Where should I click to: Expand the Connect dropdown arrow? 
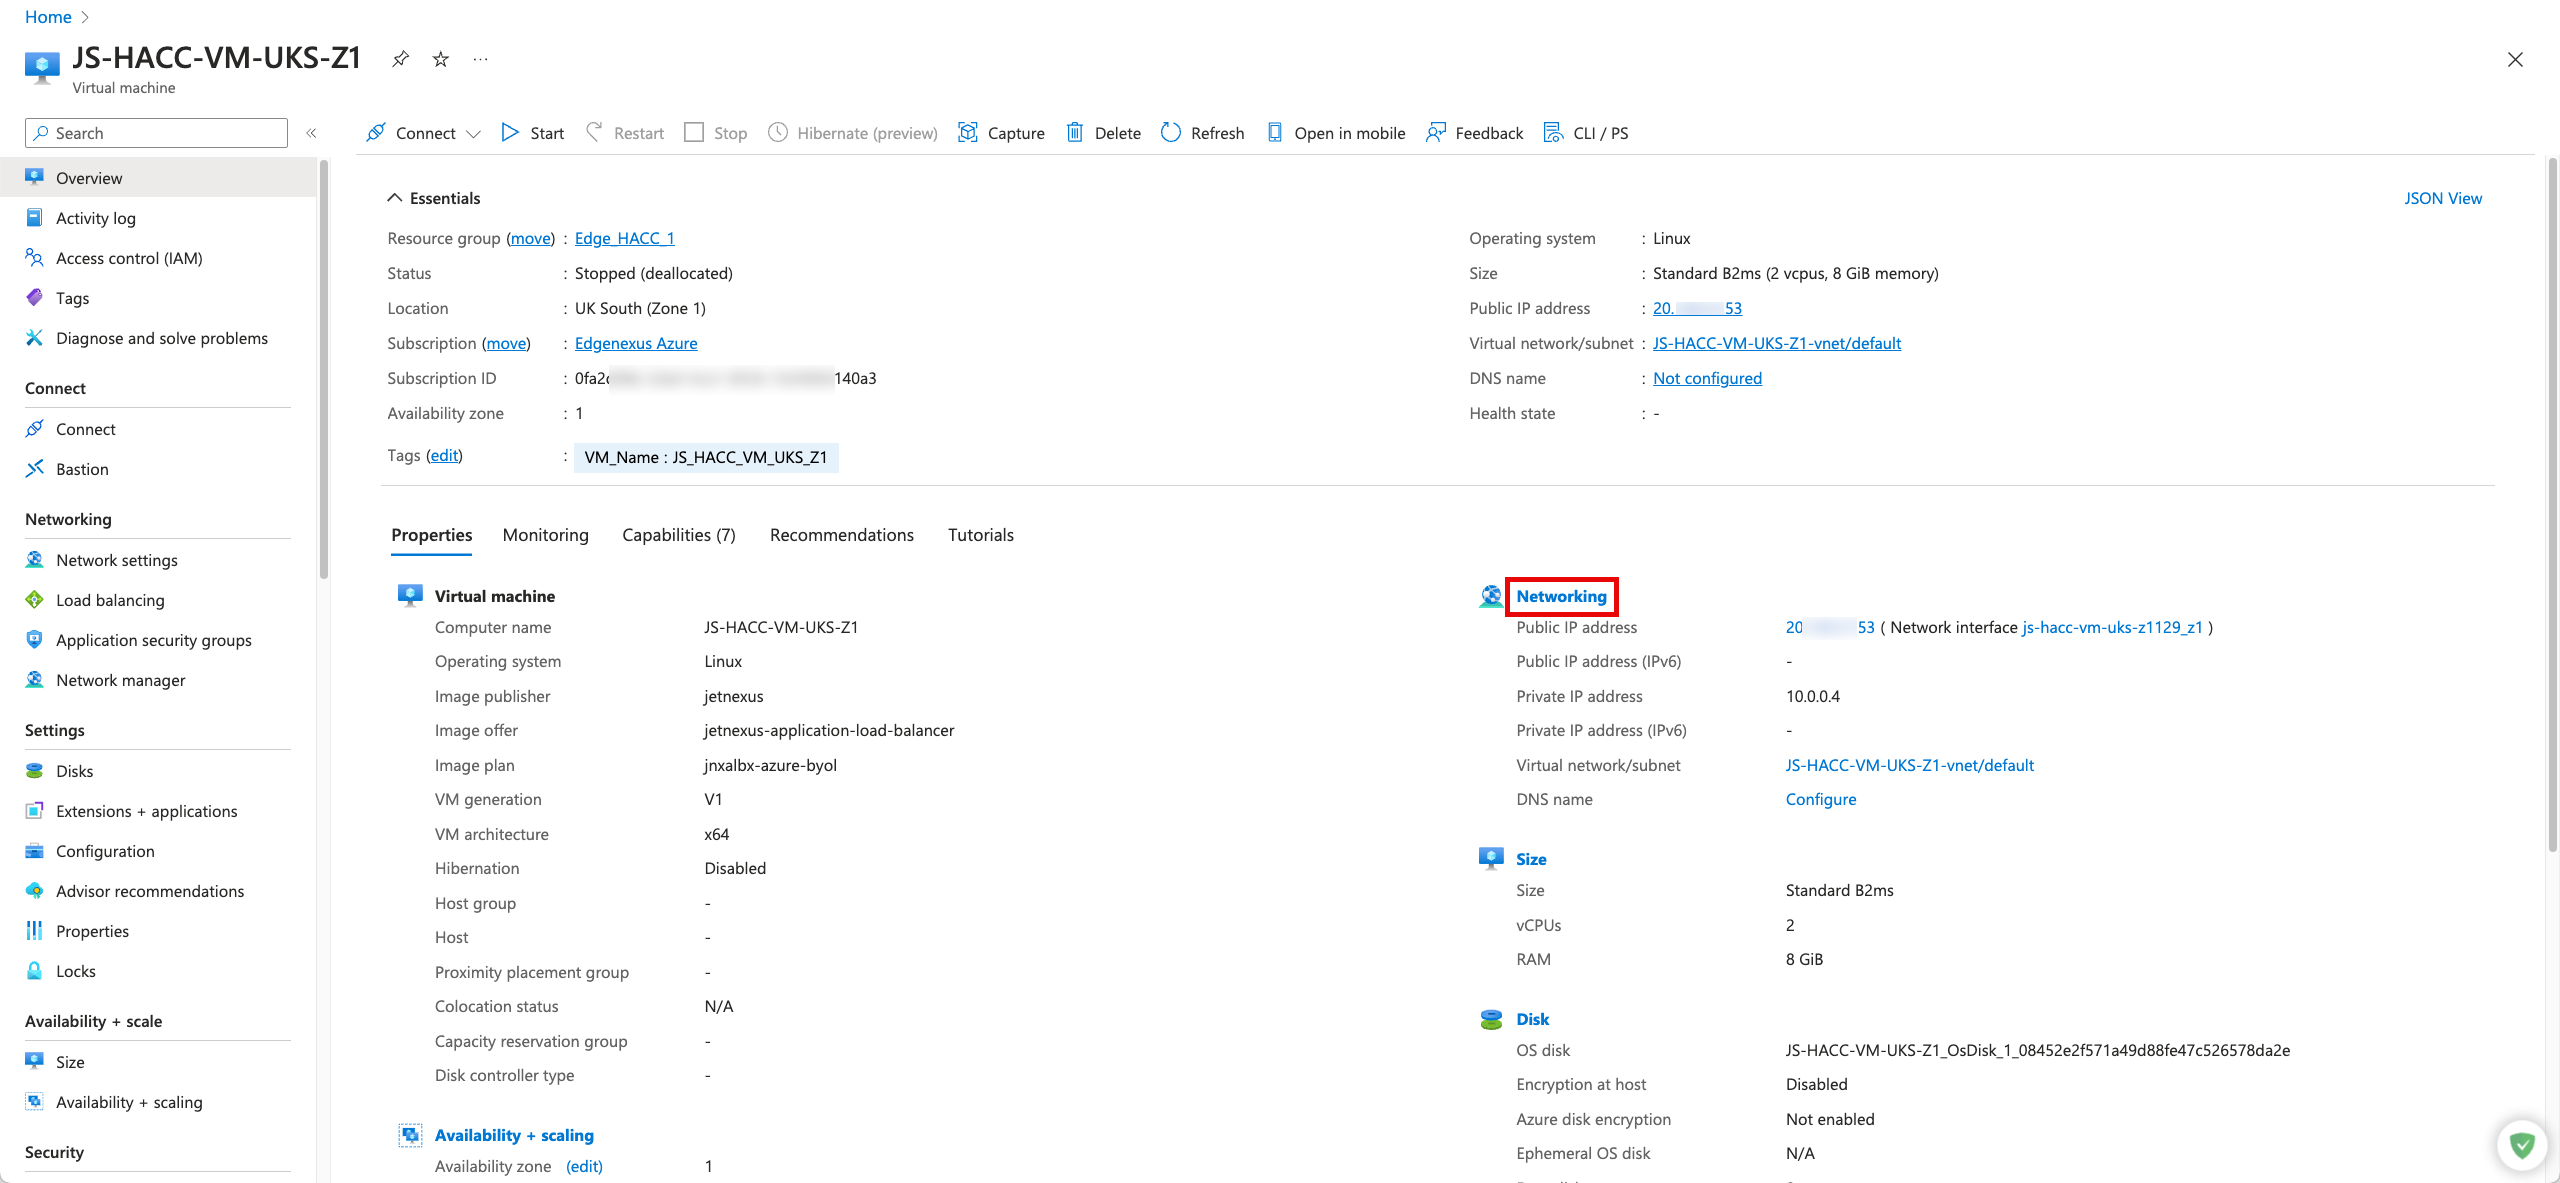tap(474, 134)
